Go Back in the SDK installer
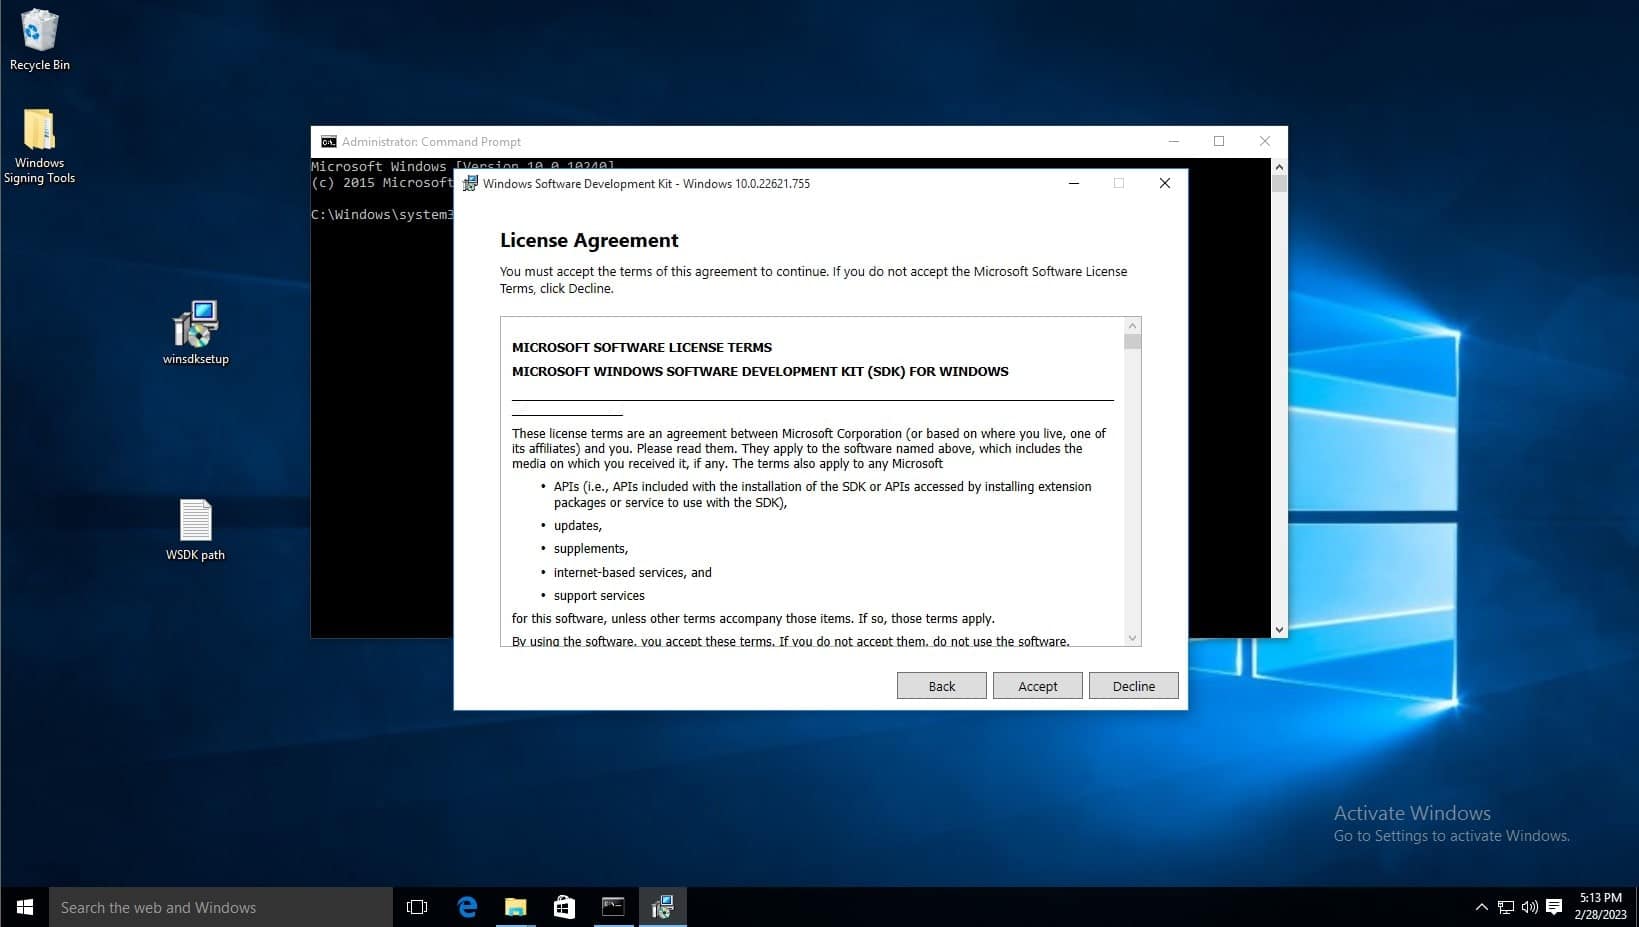The image size is (1639, 927). (941, 686)
